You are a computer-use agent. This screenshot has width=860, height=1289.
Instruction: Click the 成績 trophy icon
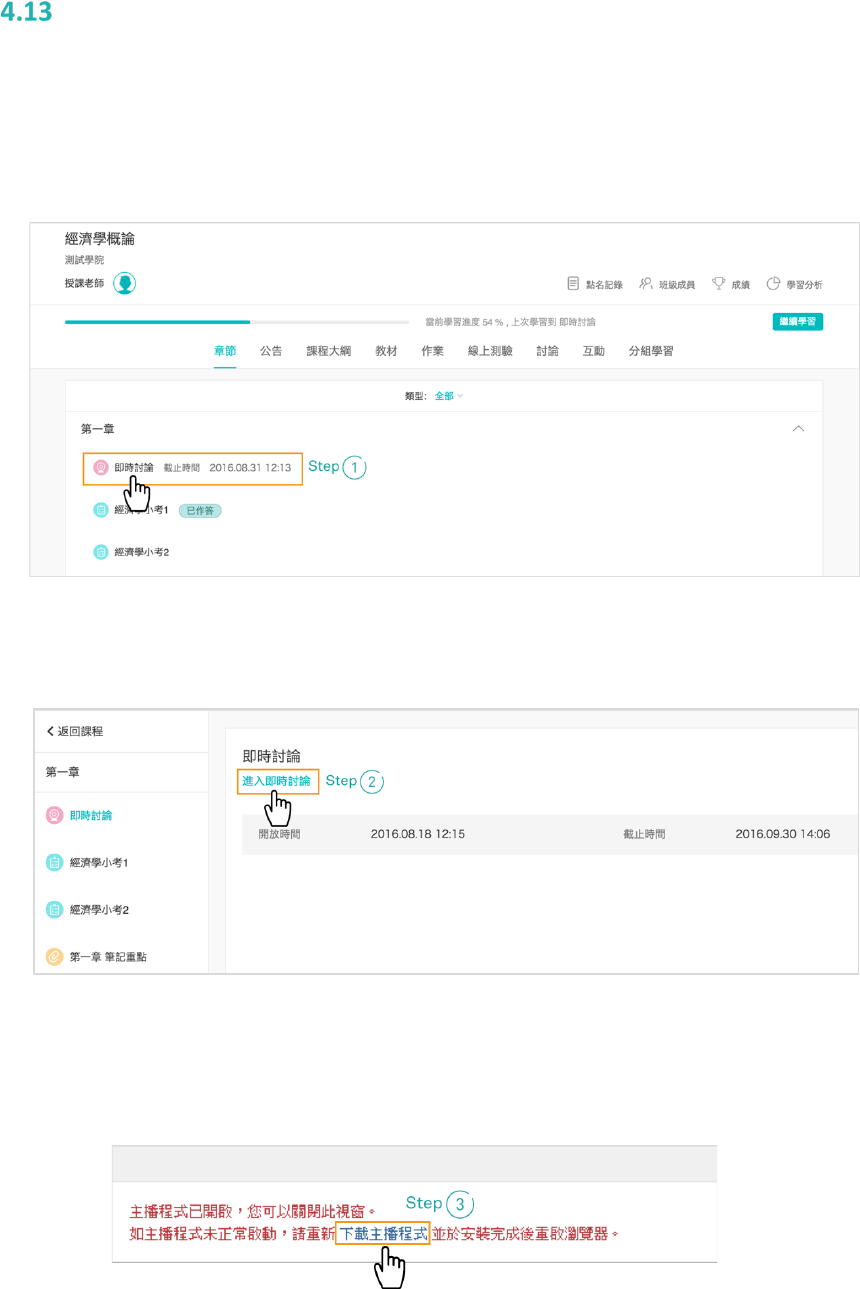[718, 284]
